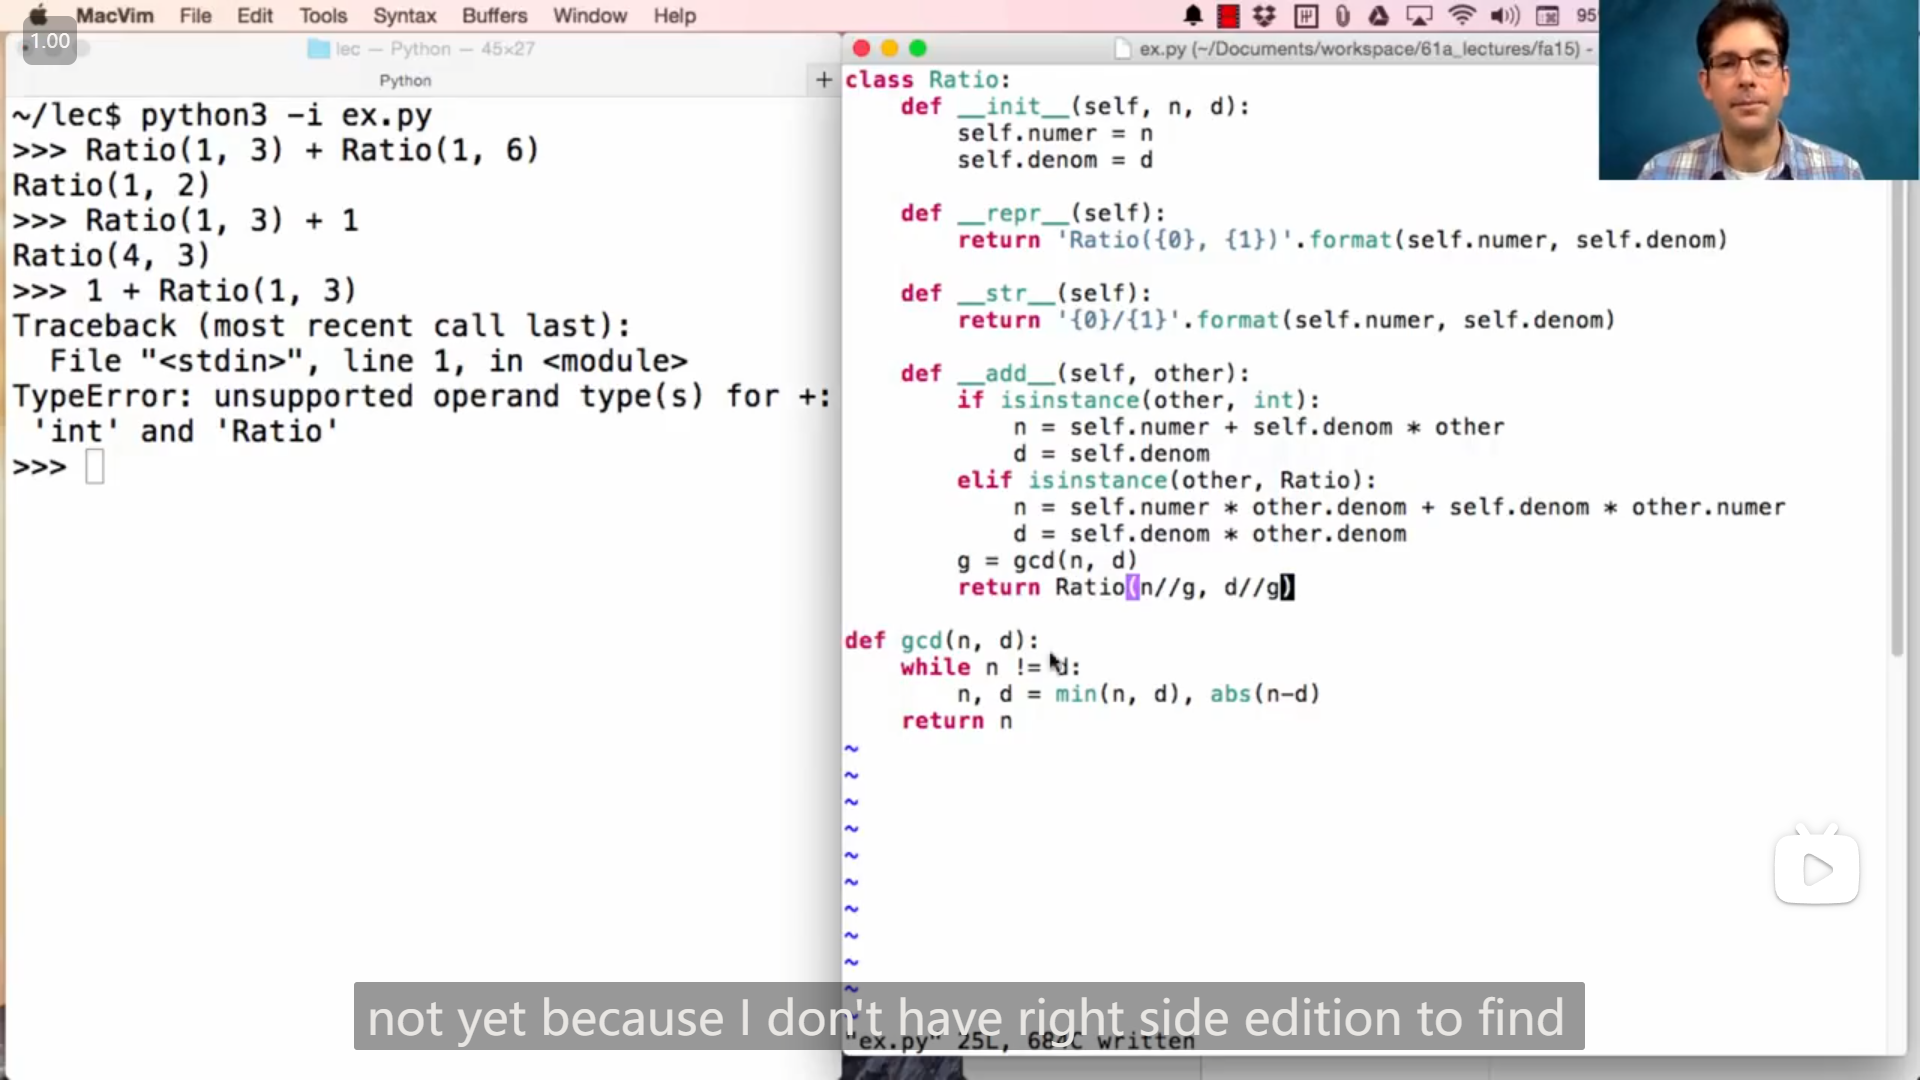The width and height of the screenshot is (1920, 1080).
Task: Open the Dropbox menu bar icon
Action: pyautogui.click(x=1265, y=16)
